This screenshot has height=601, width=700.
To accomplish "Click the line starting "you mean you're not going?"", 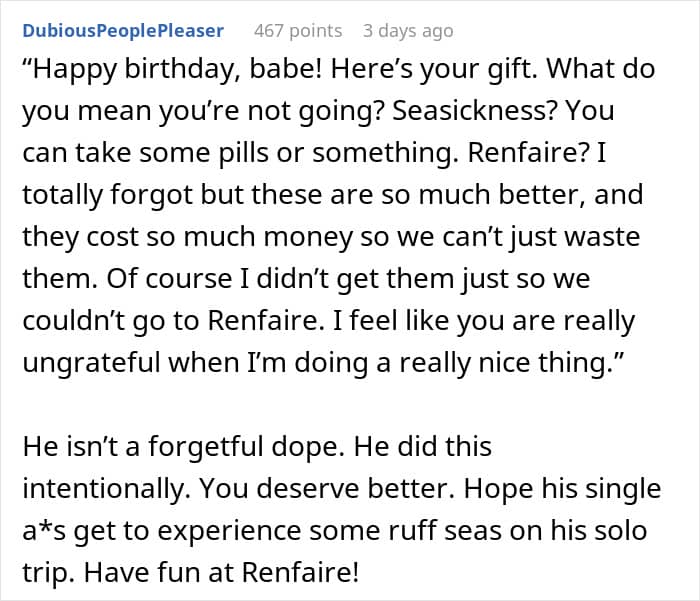I will (x=318, y=111).
